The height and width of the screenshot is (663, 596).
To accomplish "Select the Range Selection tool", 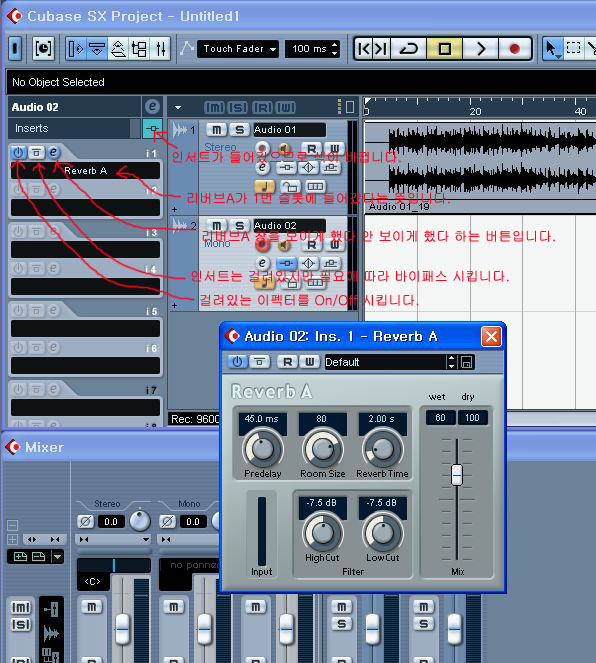I will pos(573,49).
